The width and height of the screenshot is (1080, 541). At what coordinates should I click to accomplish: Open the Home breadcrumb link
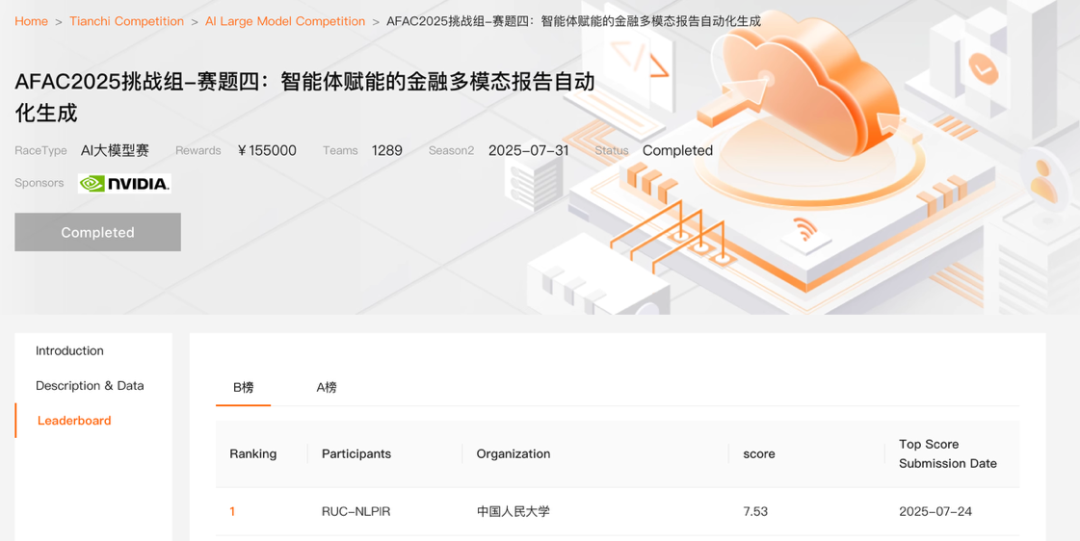pyautogui.click(x=31, y=21)
